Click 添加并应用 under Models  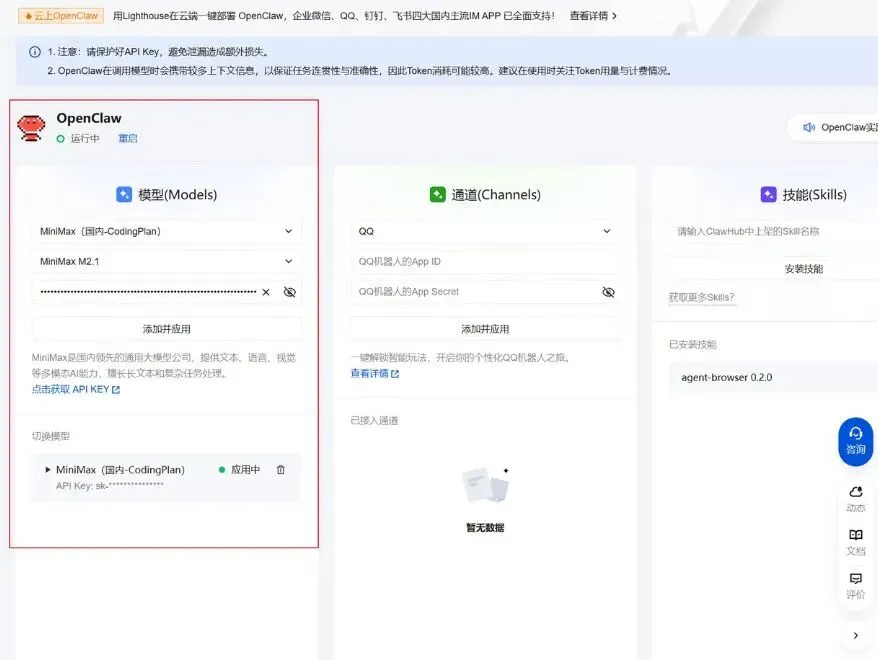(x=166, y=329)
